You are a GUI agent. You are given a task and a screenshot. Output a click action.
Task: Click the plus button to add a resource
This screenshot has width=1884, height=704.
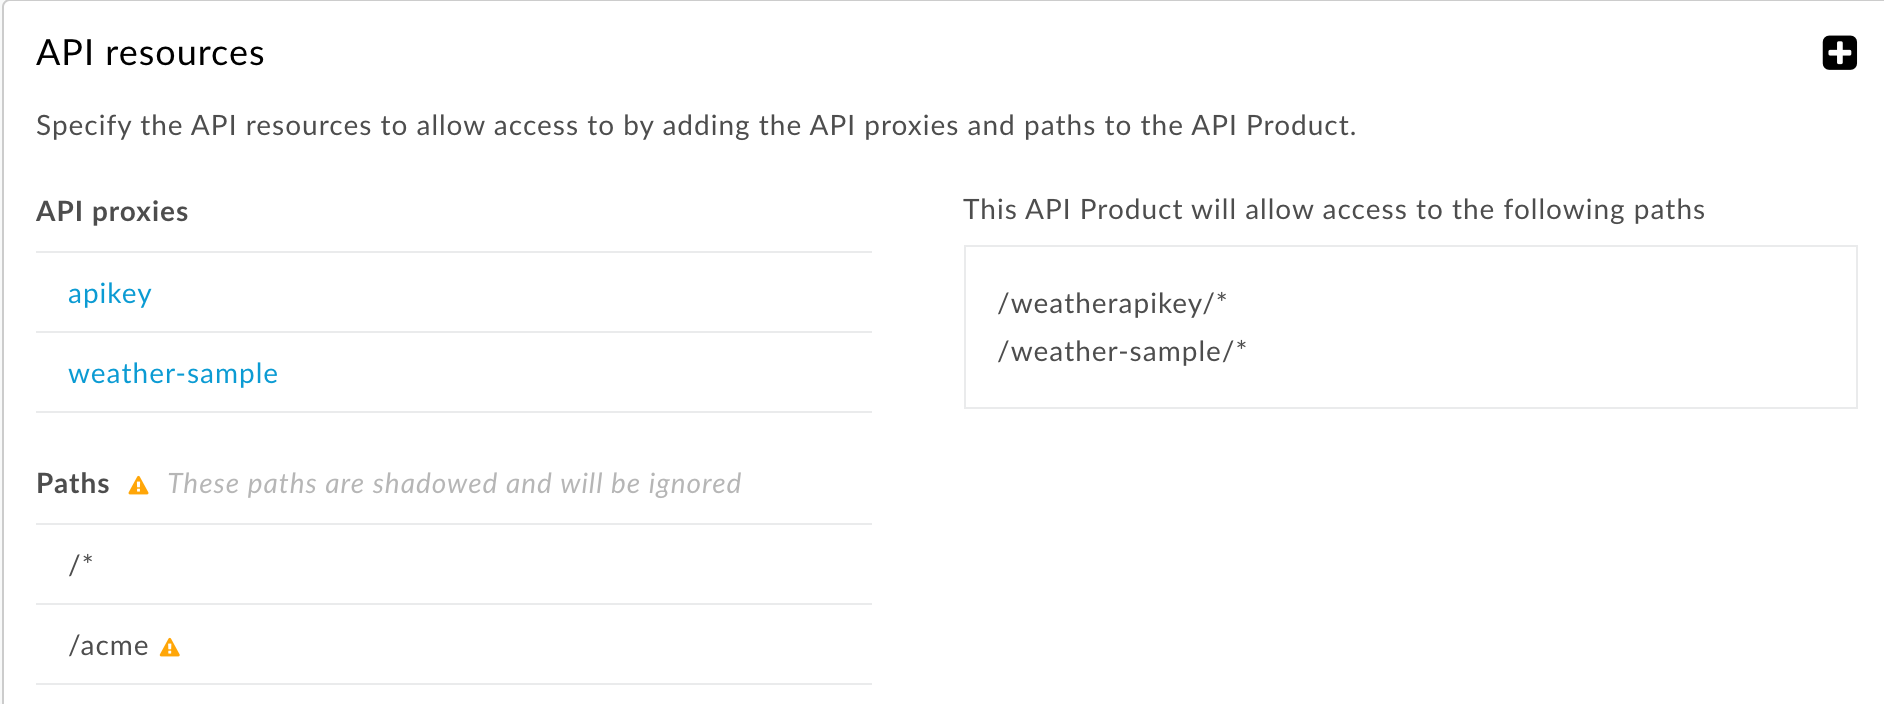click(x=1840, y=53)
